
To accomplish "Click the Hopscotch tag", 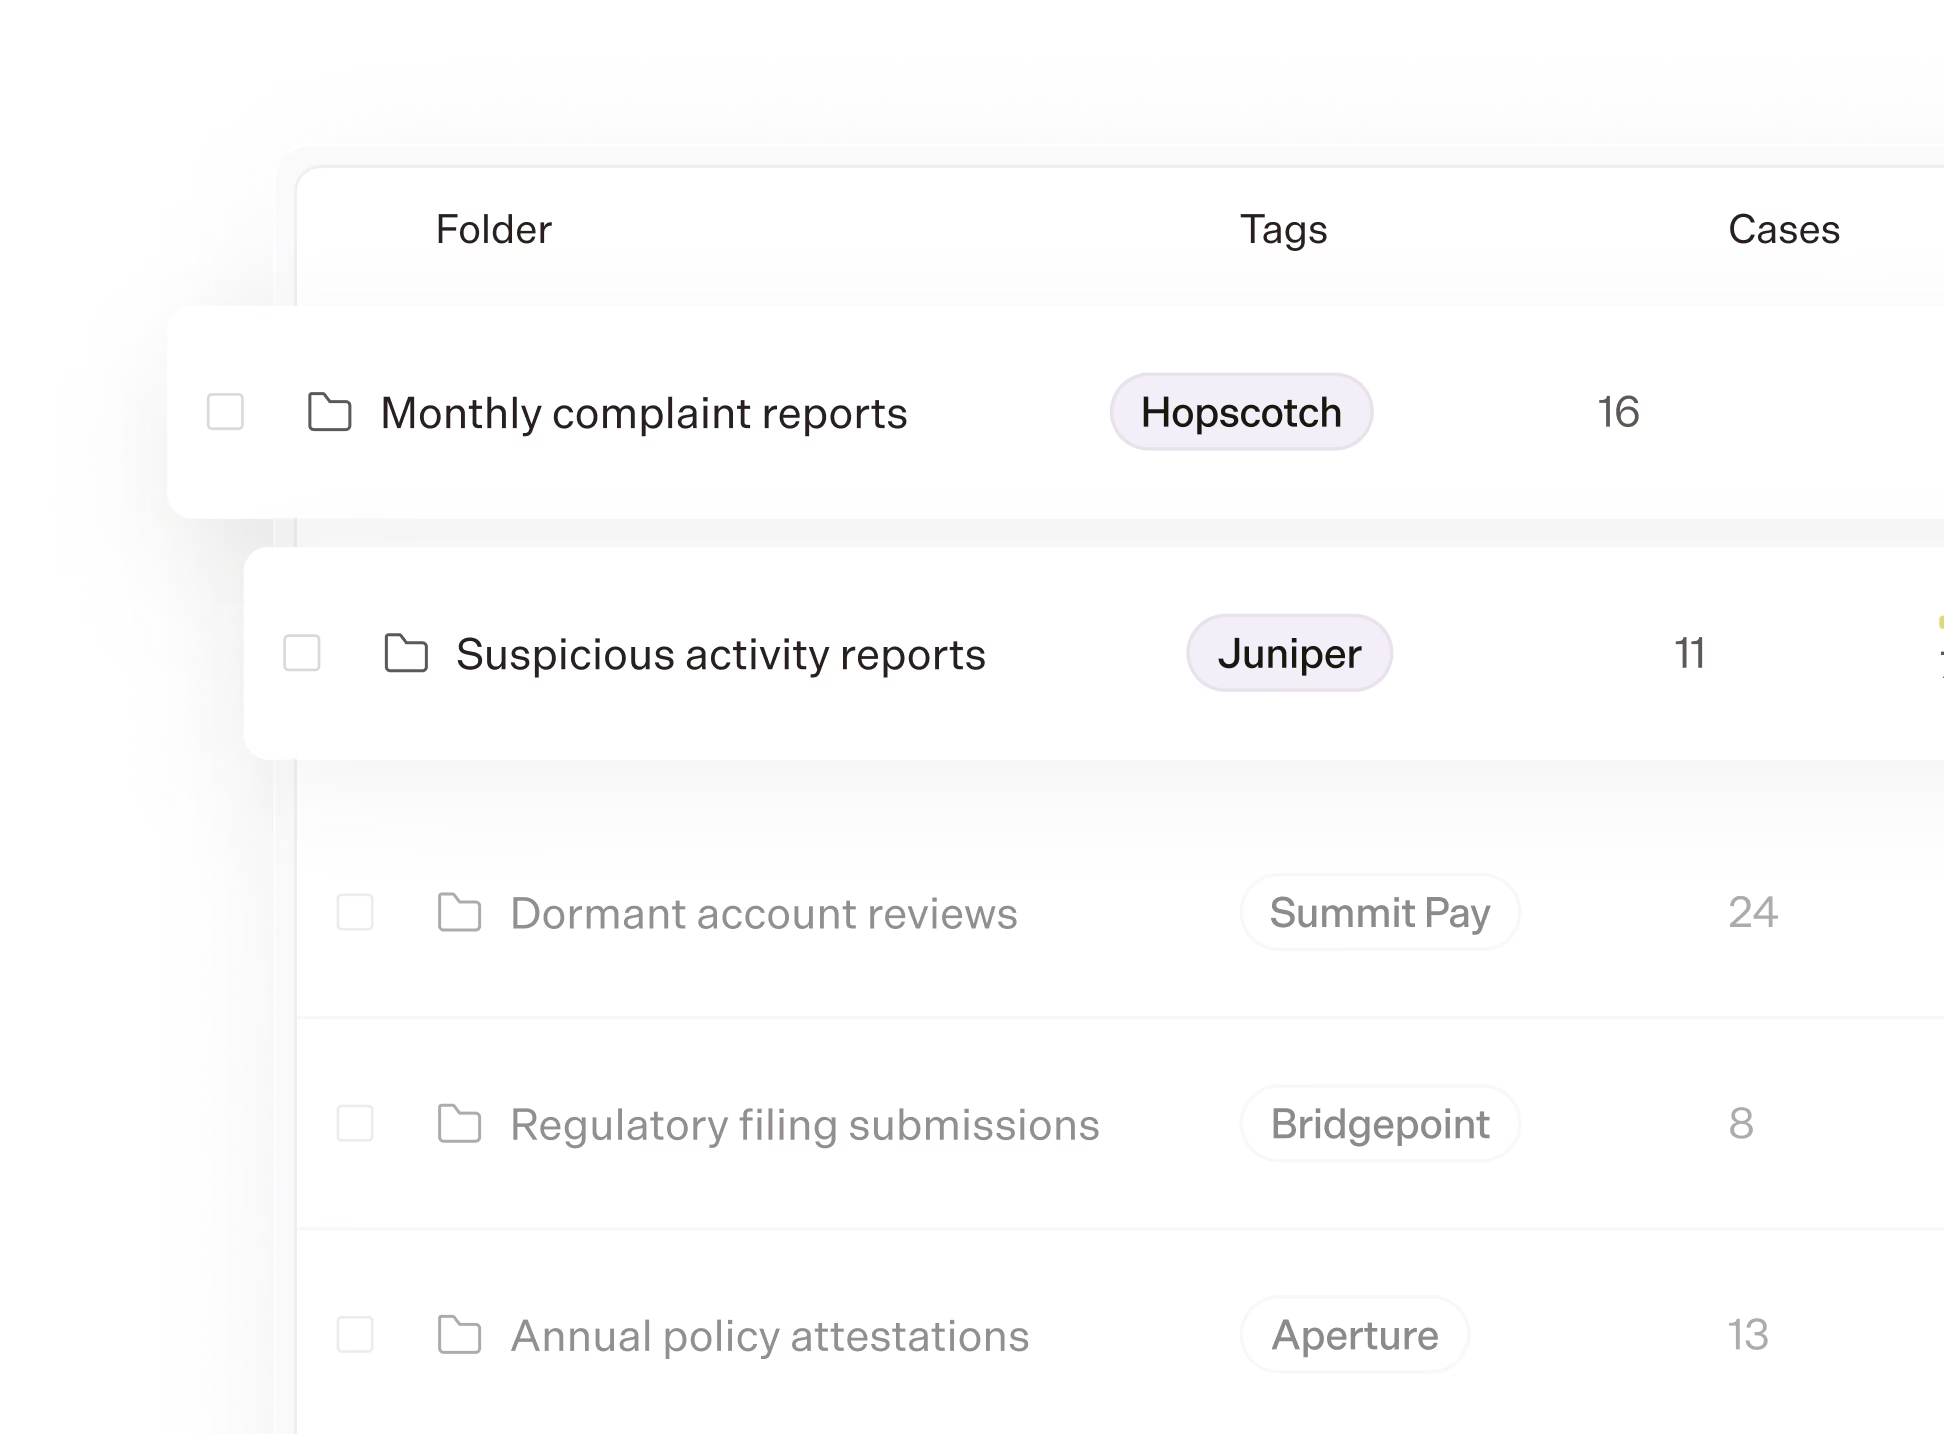I will click(x=1241, y=412).
